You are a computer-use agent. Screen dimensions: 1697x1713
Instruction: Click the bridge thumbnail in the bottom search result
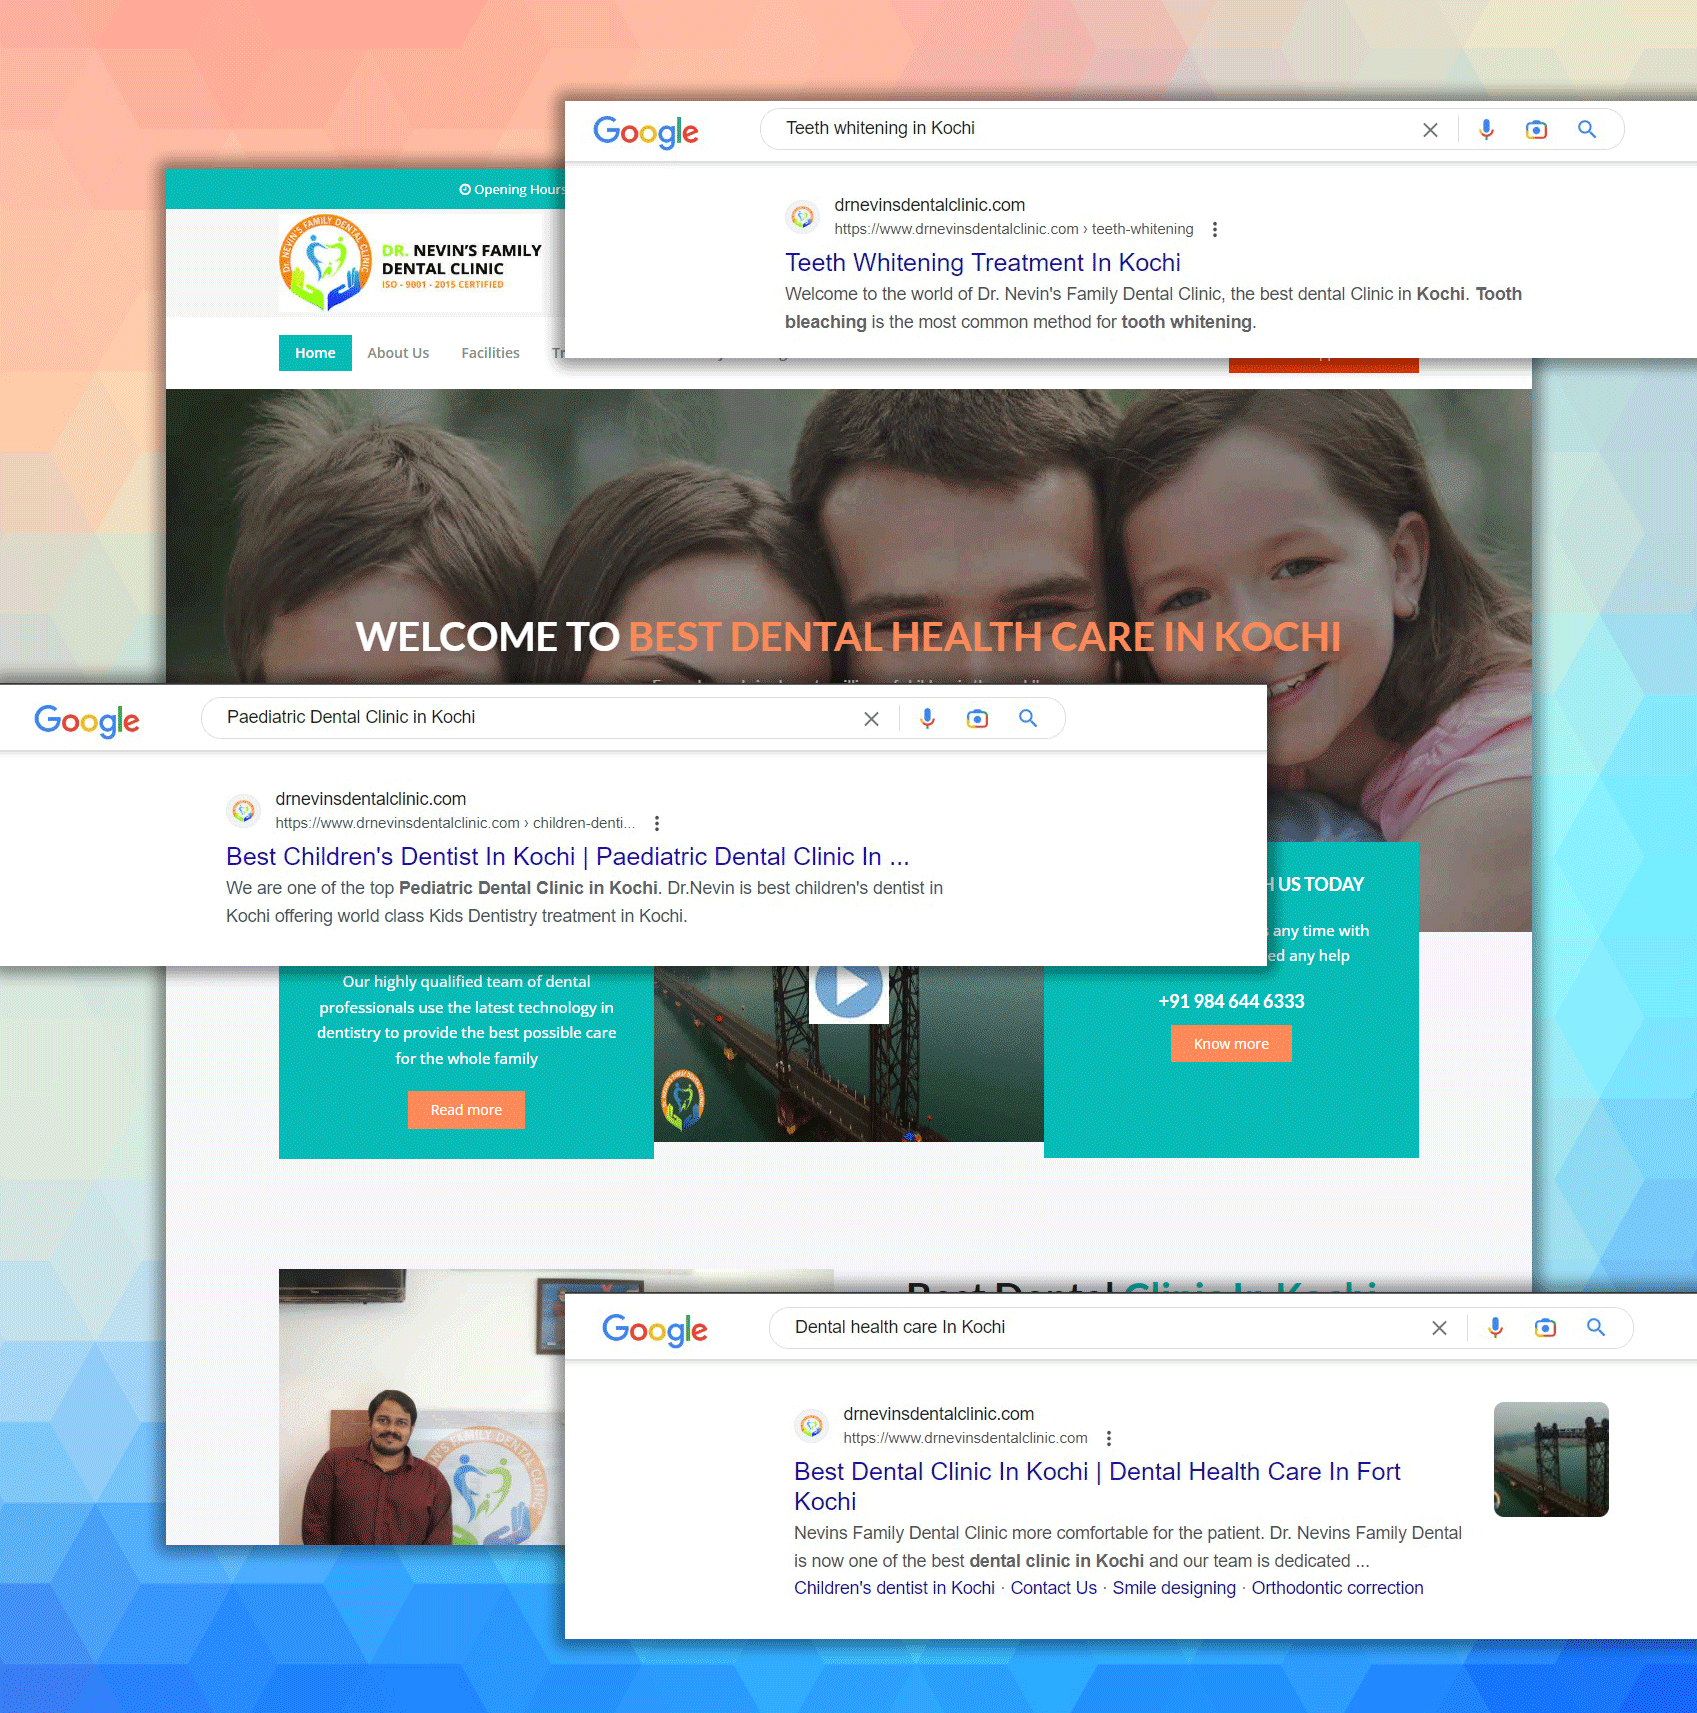(1551, 1459)
